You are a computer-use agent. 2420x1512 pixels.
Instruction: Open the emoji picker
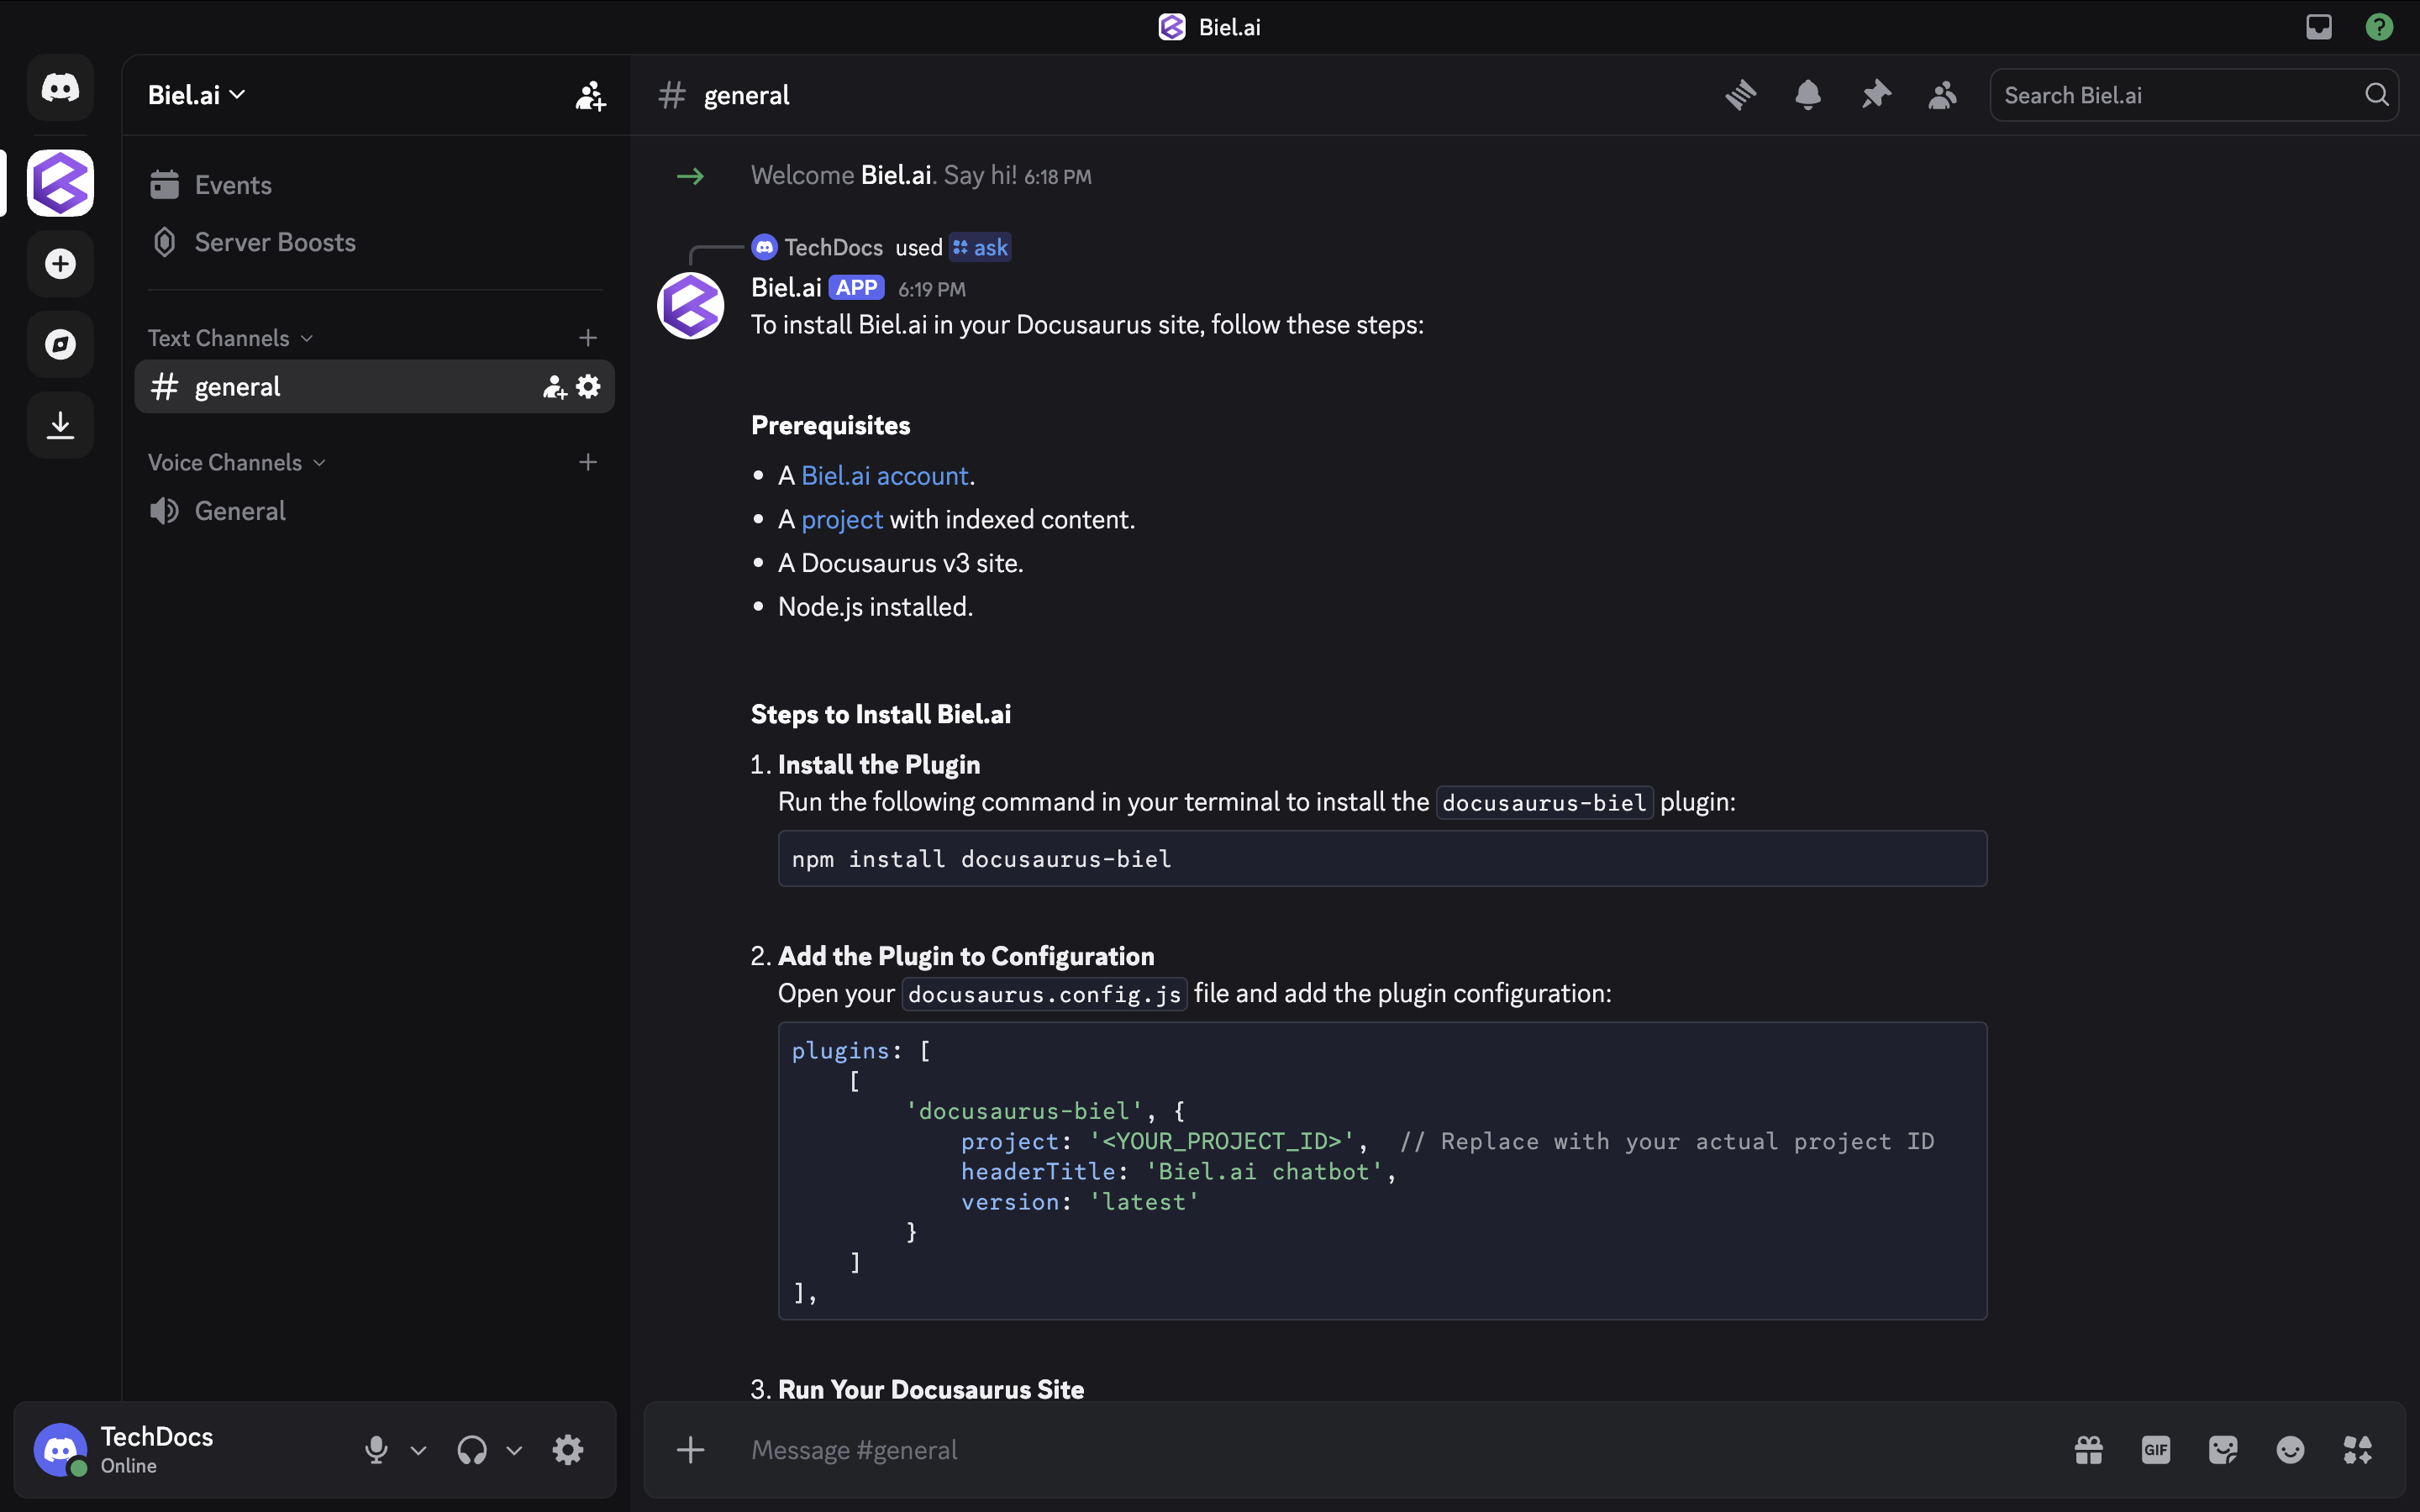point(2291,1449)
